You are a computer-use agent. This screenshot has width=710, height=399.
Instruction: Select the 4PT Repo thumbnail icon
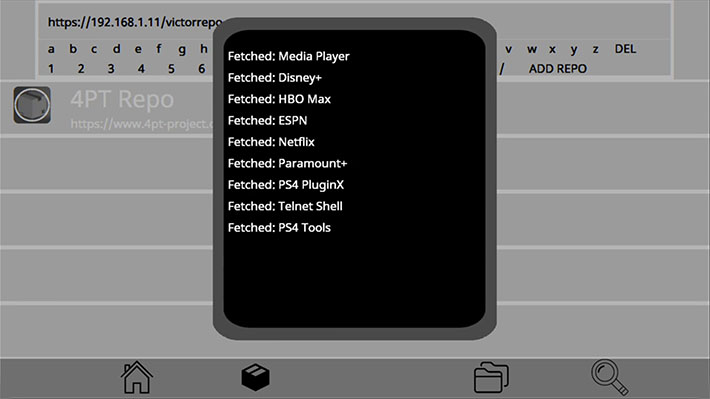coord(32,105)
